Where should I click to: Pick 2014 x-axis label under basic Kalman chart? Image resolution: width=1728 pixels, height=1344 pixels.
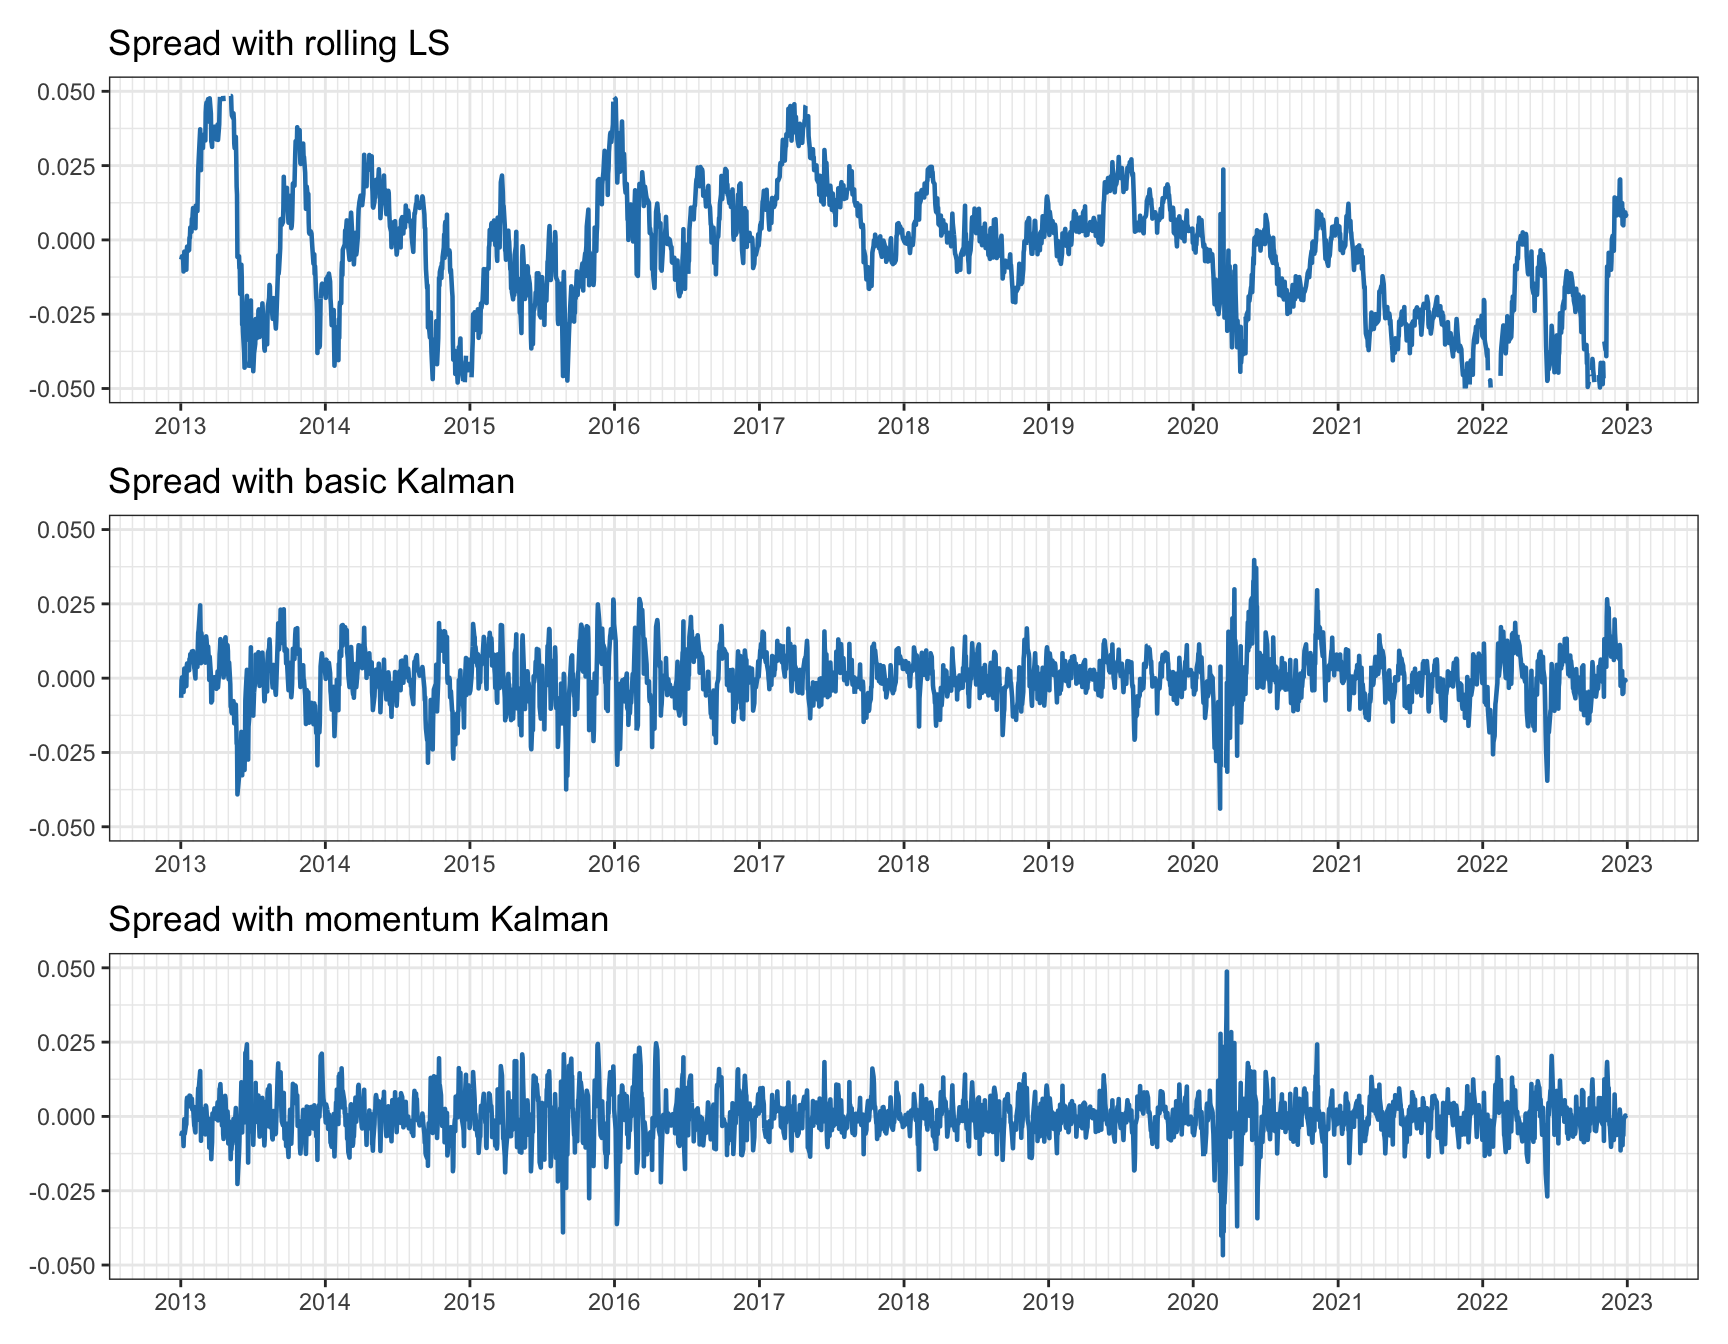(x=325, y=864)
